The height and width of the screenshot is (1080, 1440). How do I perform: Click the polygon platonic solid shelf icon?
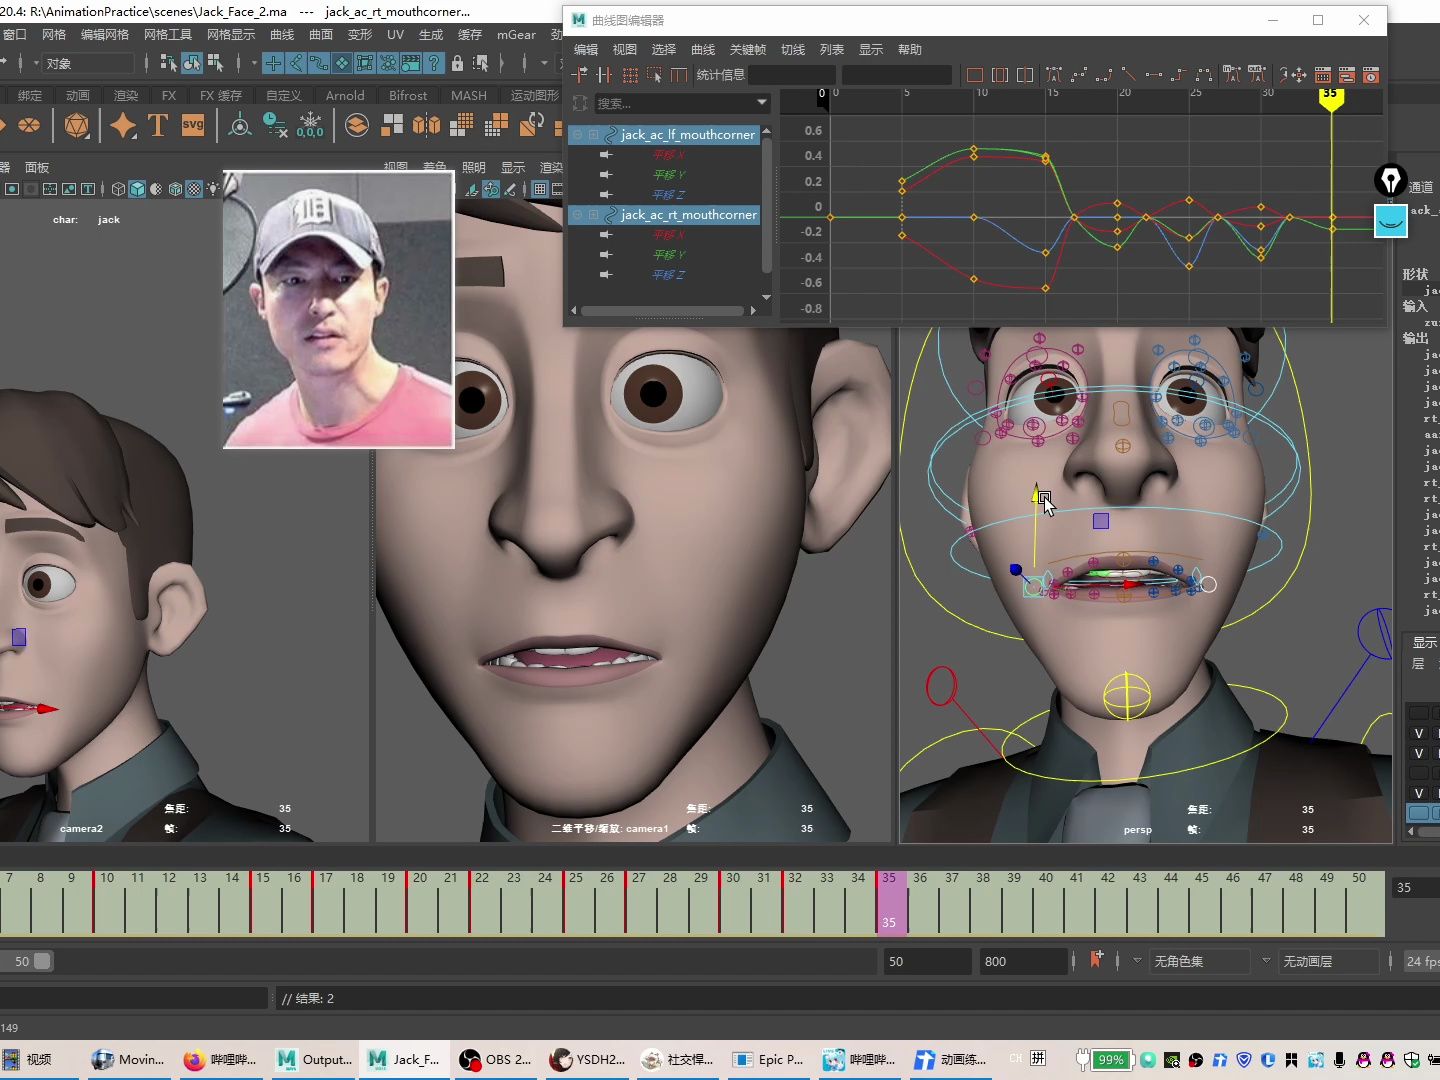pyautogui.click(x=77, y=125)
